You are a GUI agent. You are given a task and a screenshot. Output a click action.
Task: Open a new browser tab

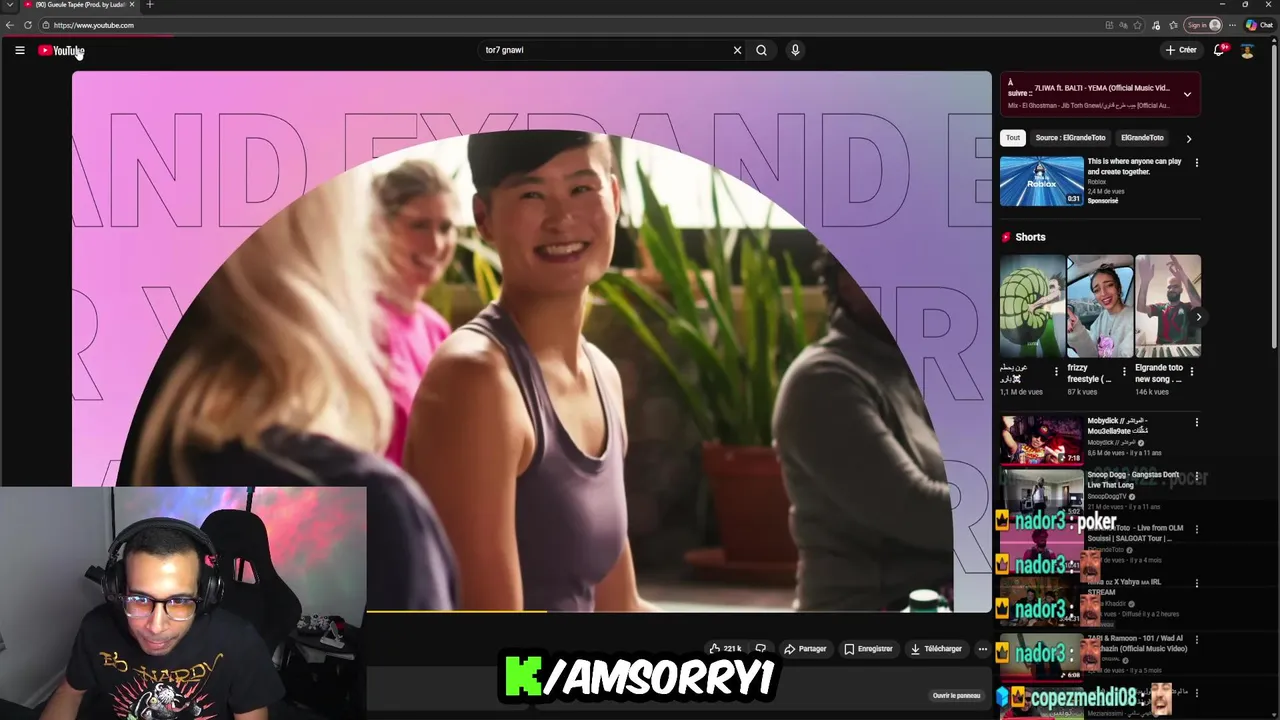click(x=150, y=5)
